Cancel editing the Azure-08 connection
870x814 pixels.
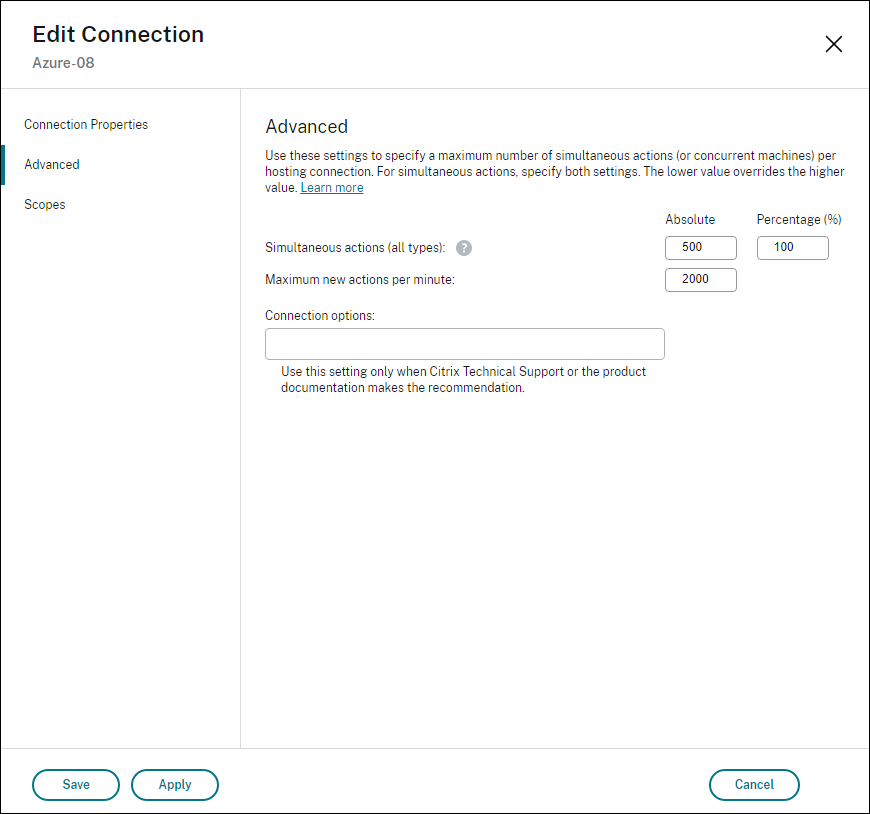[x=754, y=785]
